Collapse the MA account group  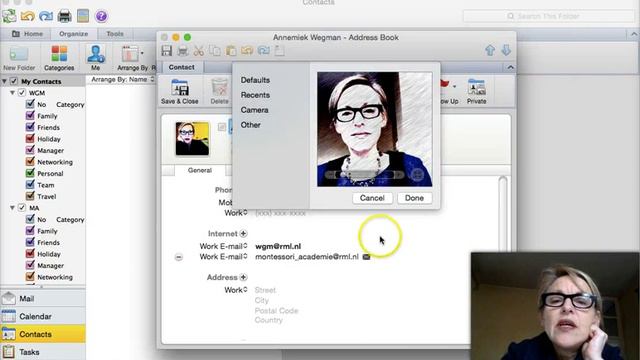pos(12,208)
